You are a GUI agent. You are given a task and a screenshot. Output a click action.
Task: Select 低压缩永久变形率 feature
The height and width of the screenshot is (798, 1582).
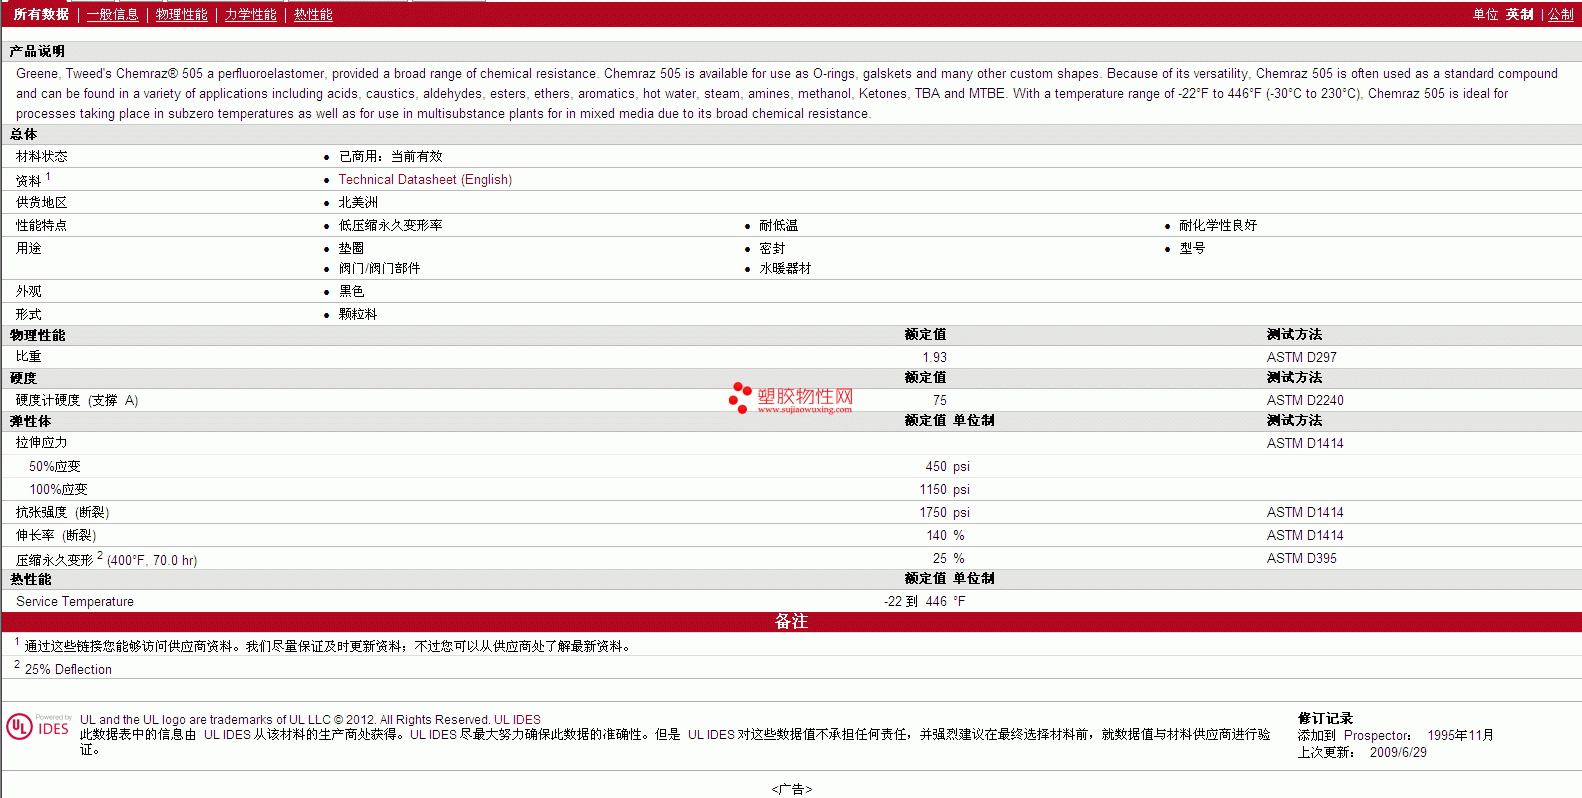click(390, 225)
